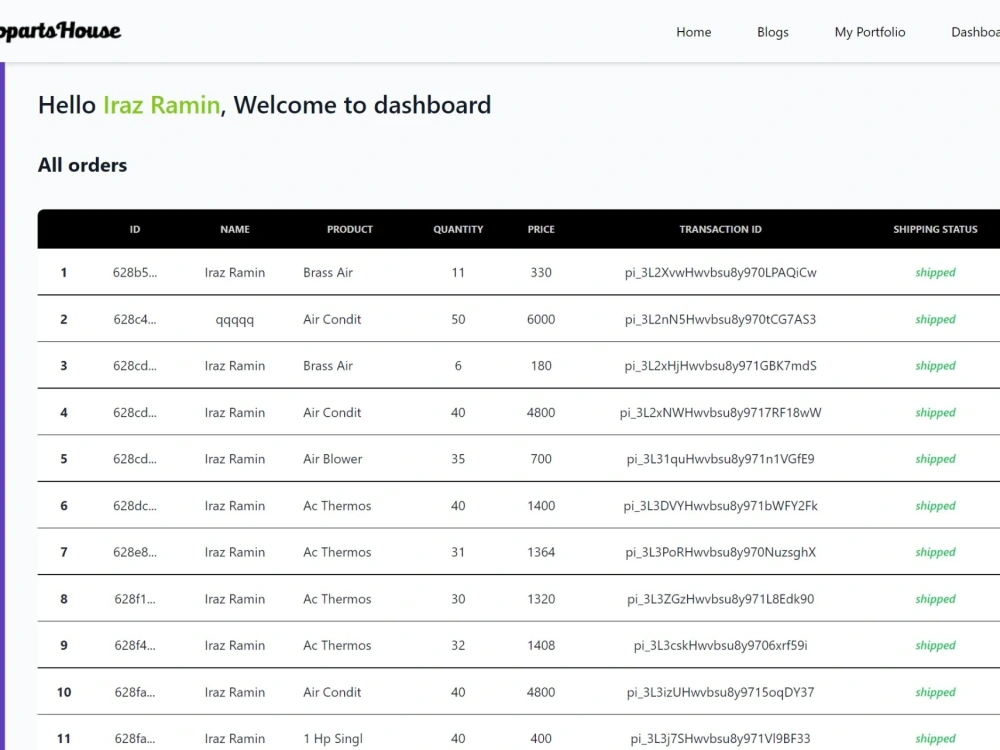1000x750 pixels.
Task: Click the PartsHouse logo
Action: [x=60, y=31]
